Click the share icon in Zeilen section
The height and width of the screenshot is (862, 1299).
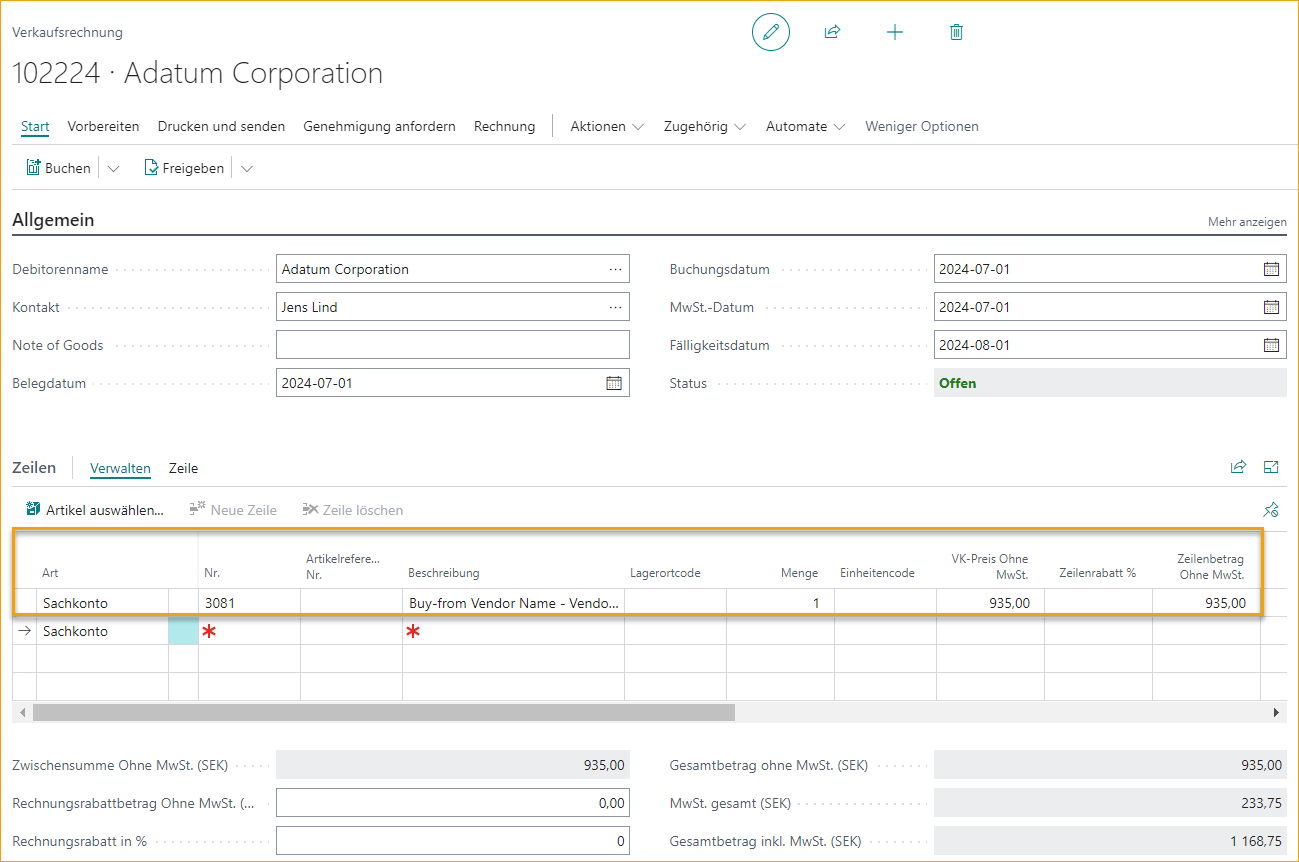coord(1238,467)
